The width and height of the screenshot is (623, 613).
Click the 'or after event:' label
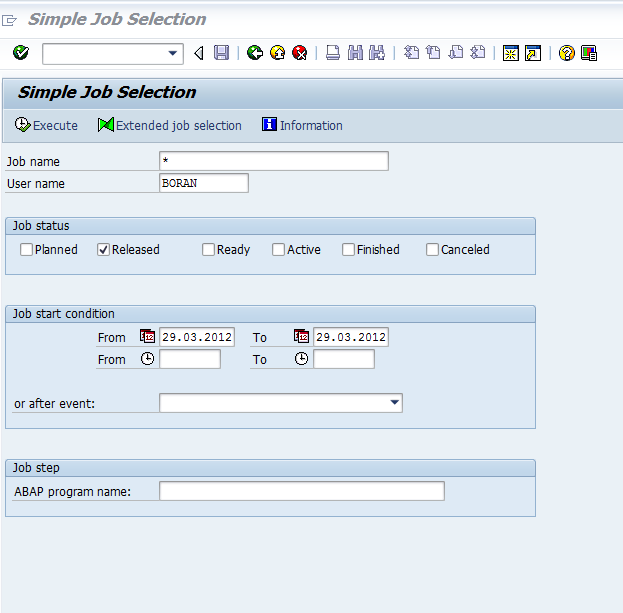click(x=54, y=404)
